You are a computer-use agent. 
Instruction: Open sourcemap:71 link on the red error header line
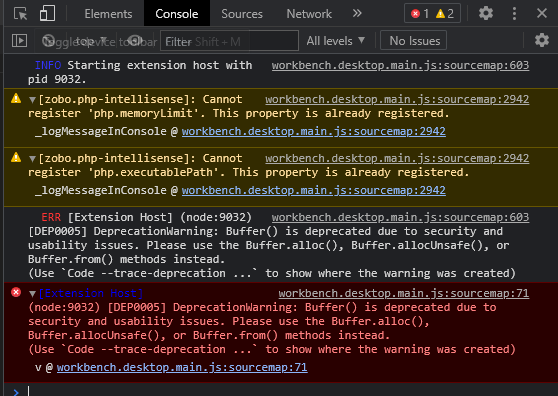click(404, 294)
